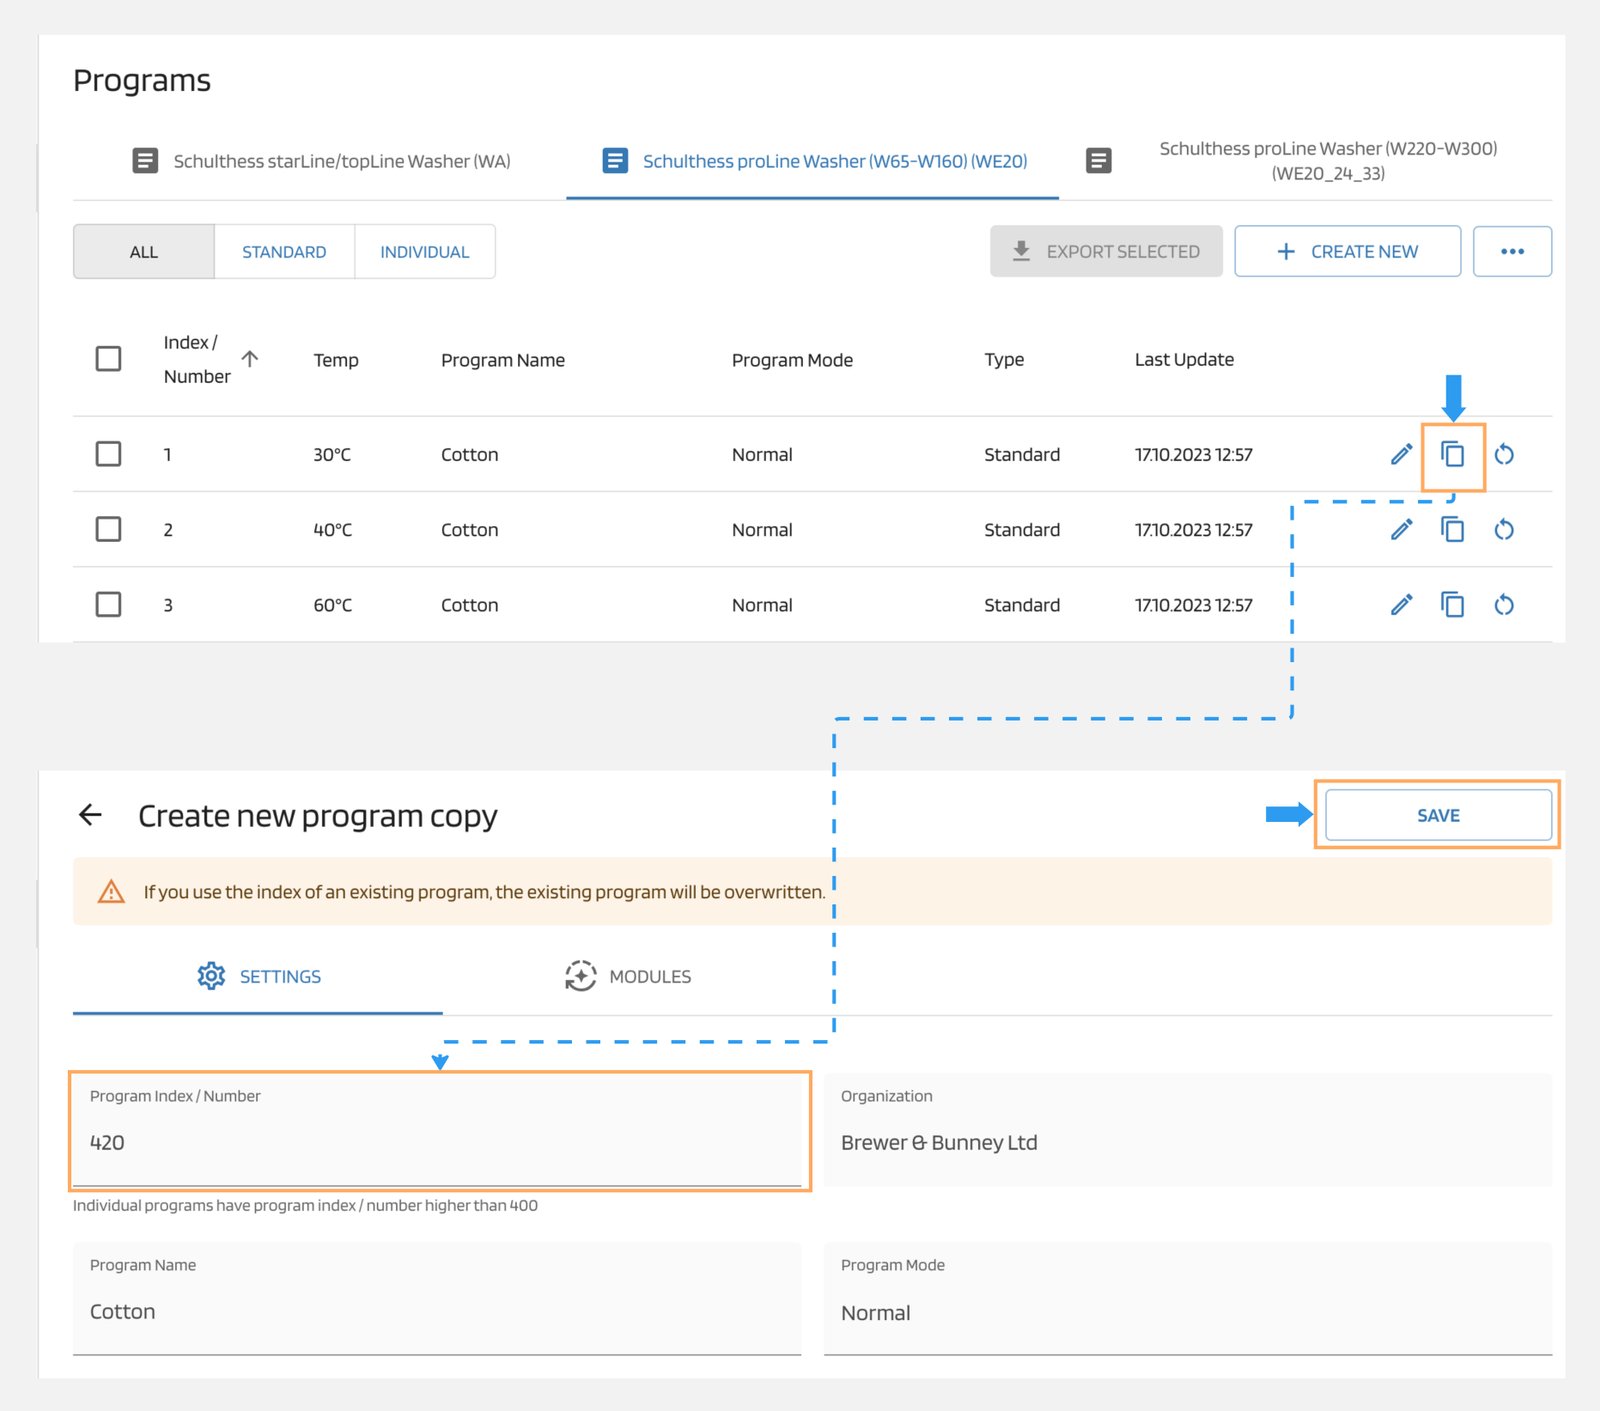1600x1411 pixels.
Task: Sort by Index/Number column arrow
Action: coord(250,359)
